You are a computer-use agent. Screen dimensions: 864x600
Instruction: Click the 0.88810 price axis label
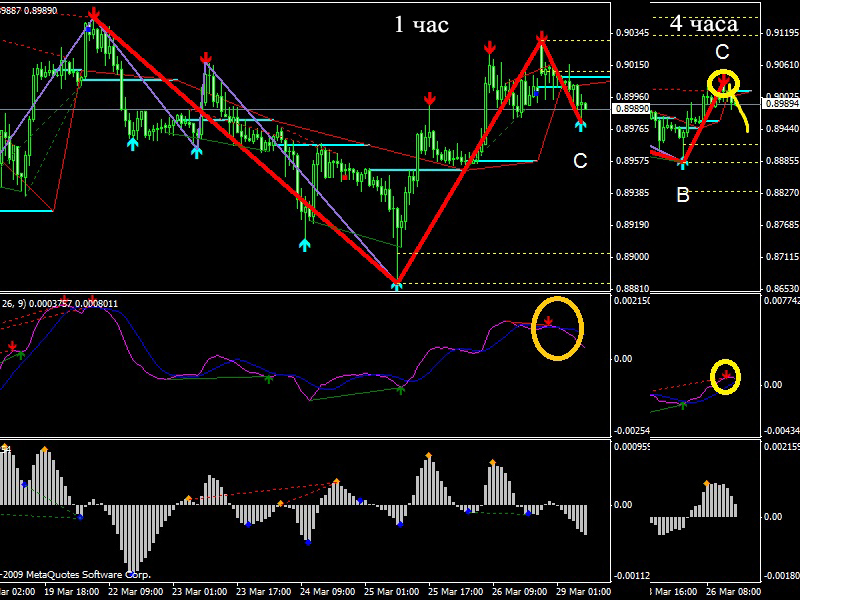(x=632, y=289)
